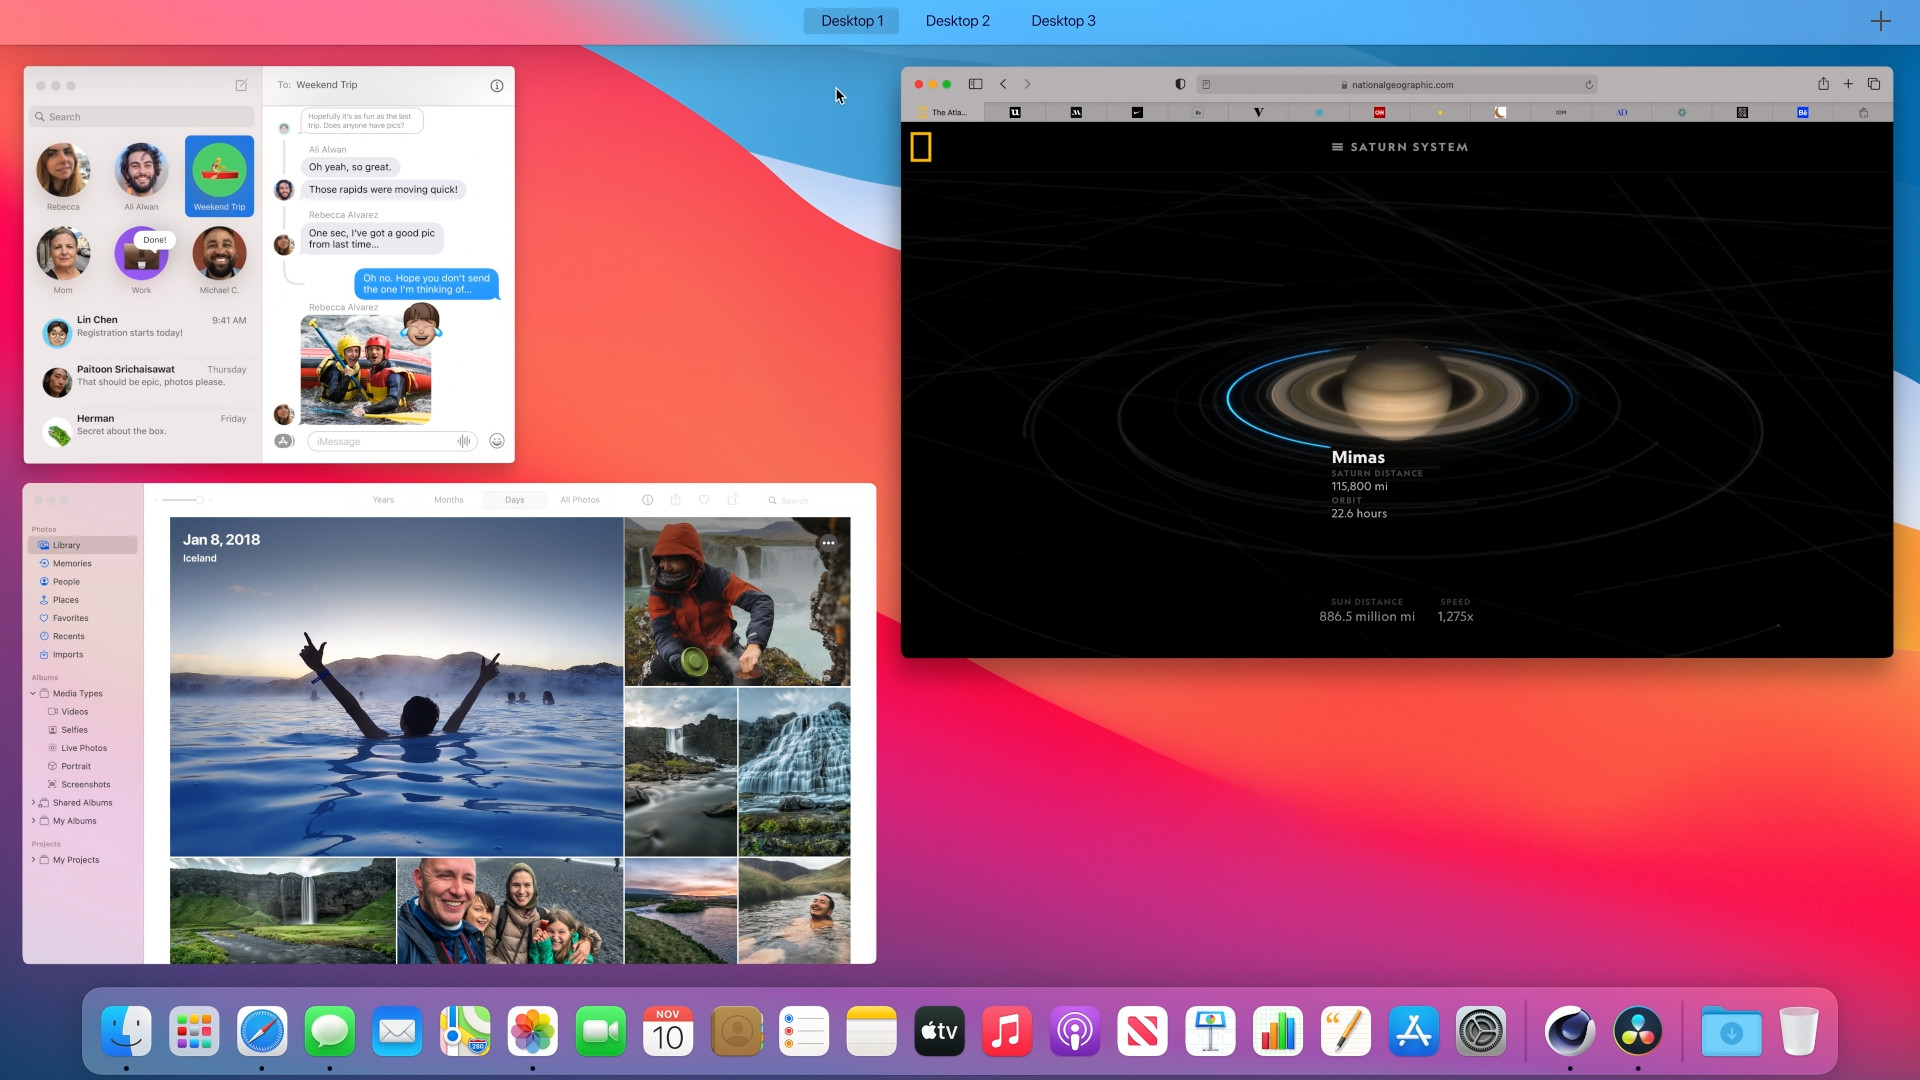Collapse Media Types in the Photos sidebar
This screenshot has width=1920, height=1080.
coord(33,693)
